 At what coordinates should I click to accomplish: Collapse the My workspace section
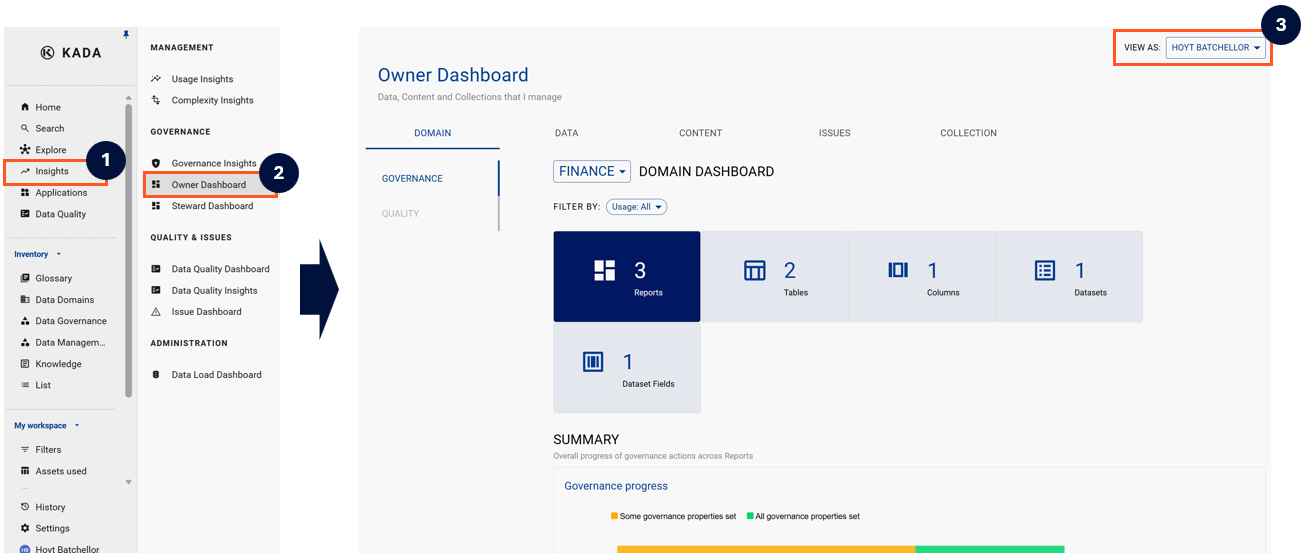tap(77, 426)
